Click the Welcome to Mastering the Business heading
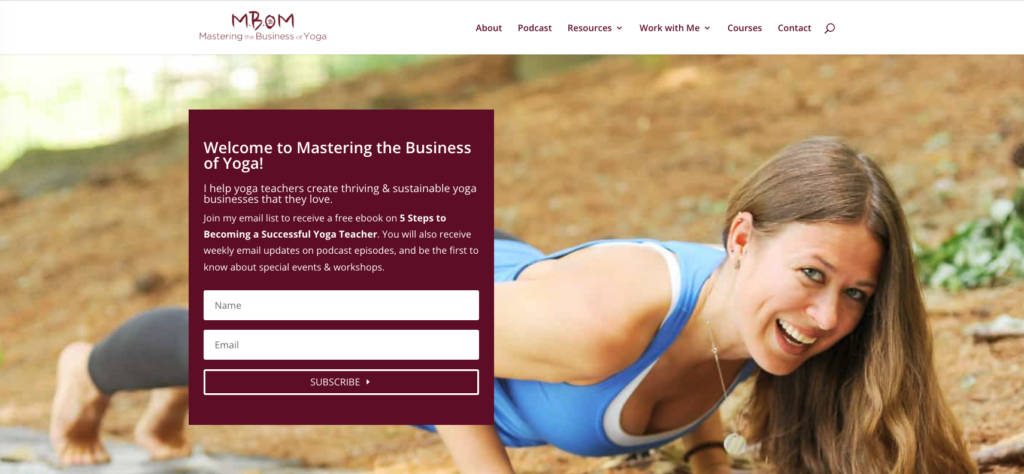The width and height of the screenshot is (1024, 474). 337,155
